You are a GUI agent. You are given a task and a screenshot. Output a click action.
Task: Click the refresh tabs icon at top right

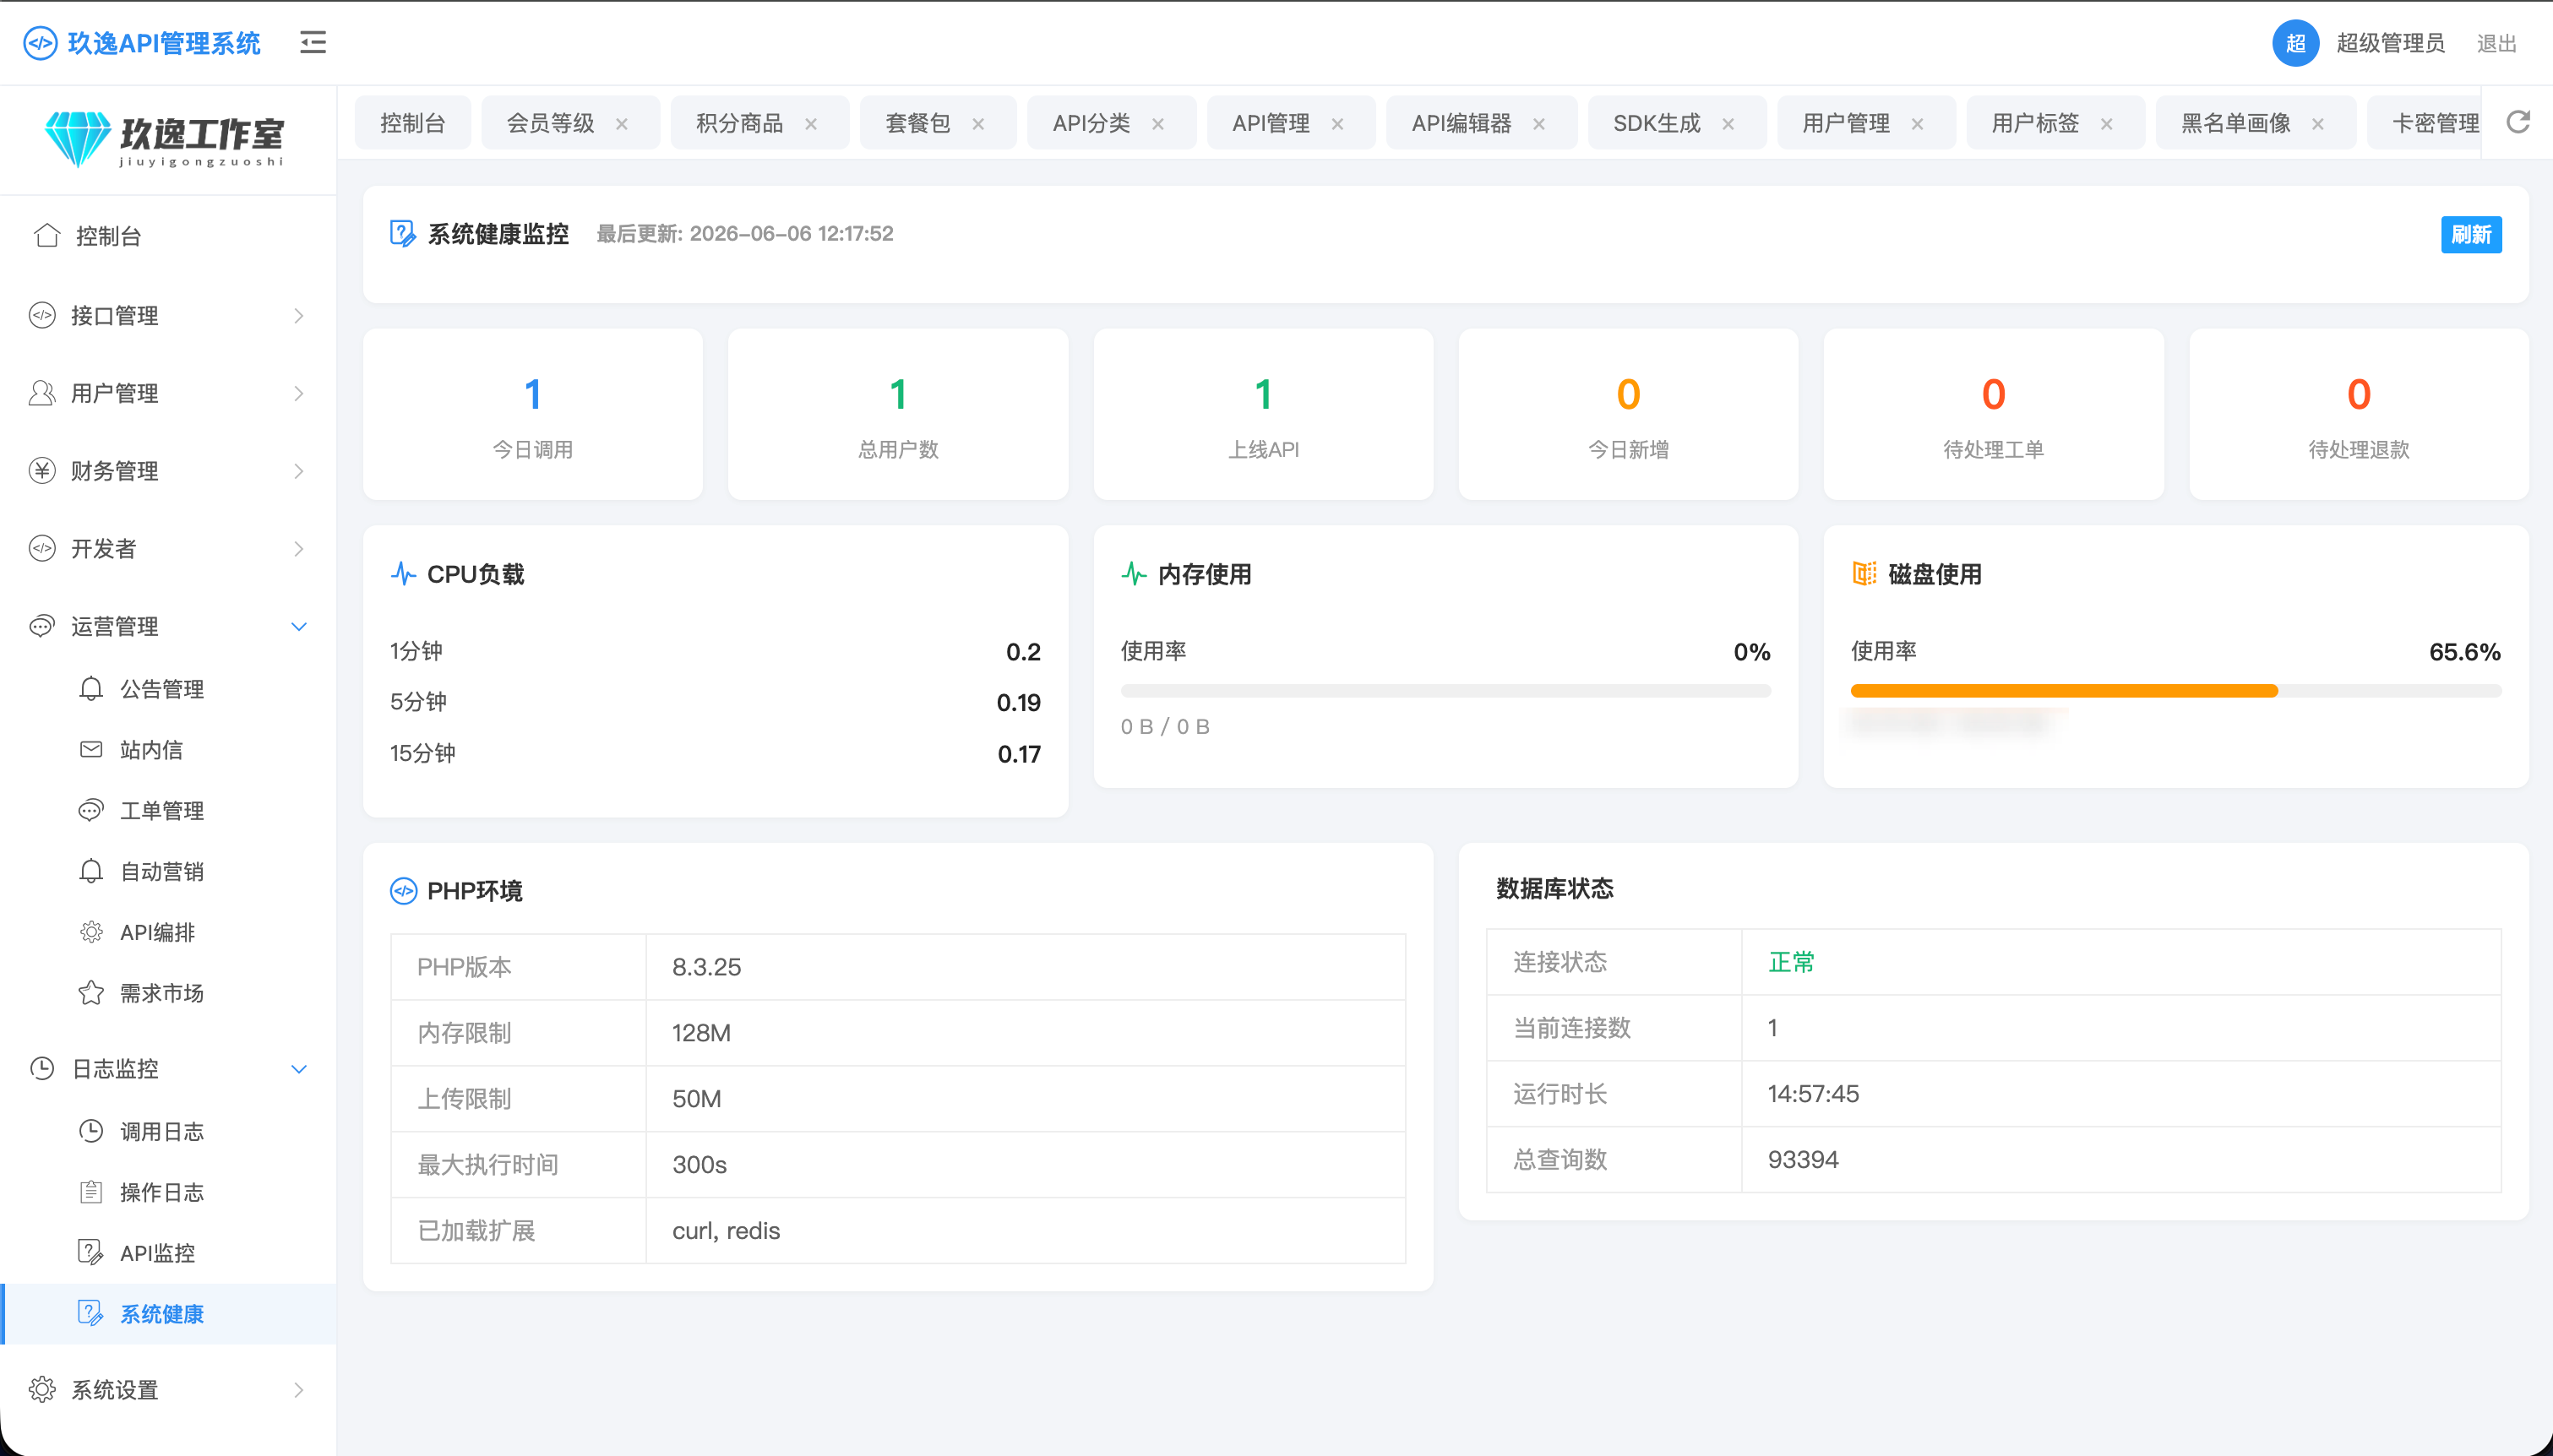click(x=2517, y=122)
